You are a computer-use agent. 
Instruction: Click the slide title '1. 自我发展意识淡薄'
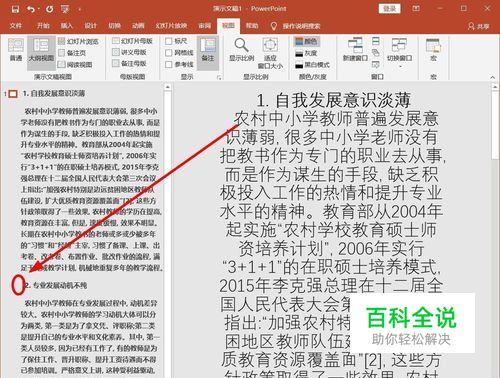tap(333, 100)
